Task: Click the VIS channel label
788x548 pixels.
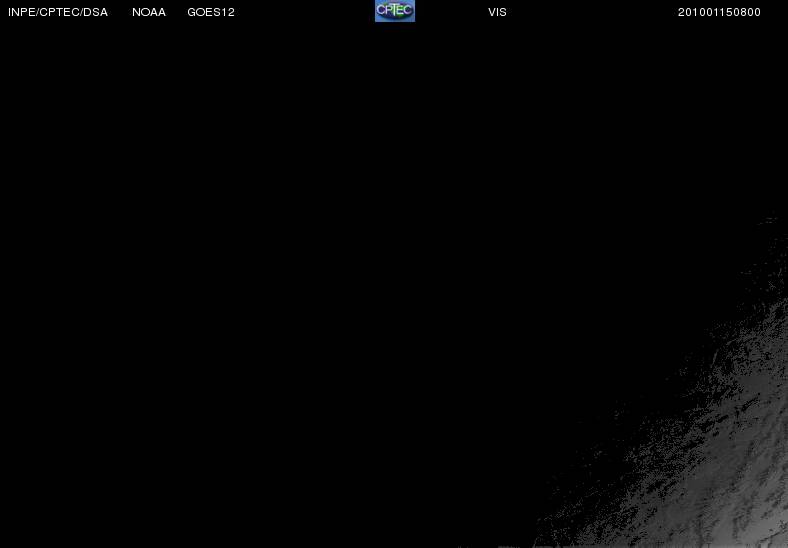Action: tap(498, 12)
